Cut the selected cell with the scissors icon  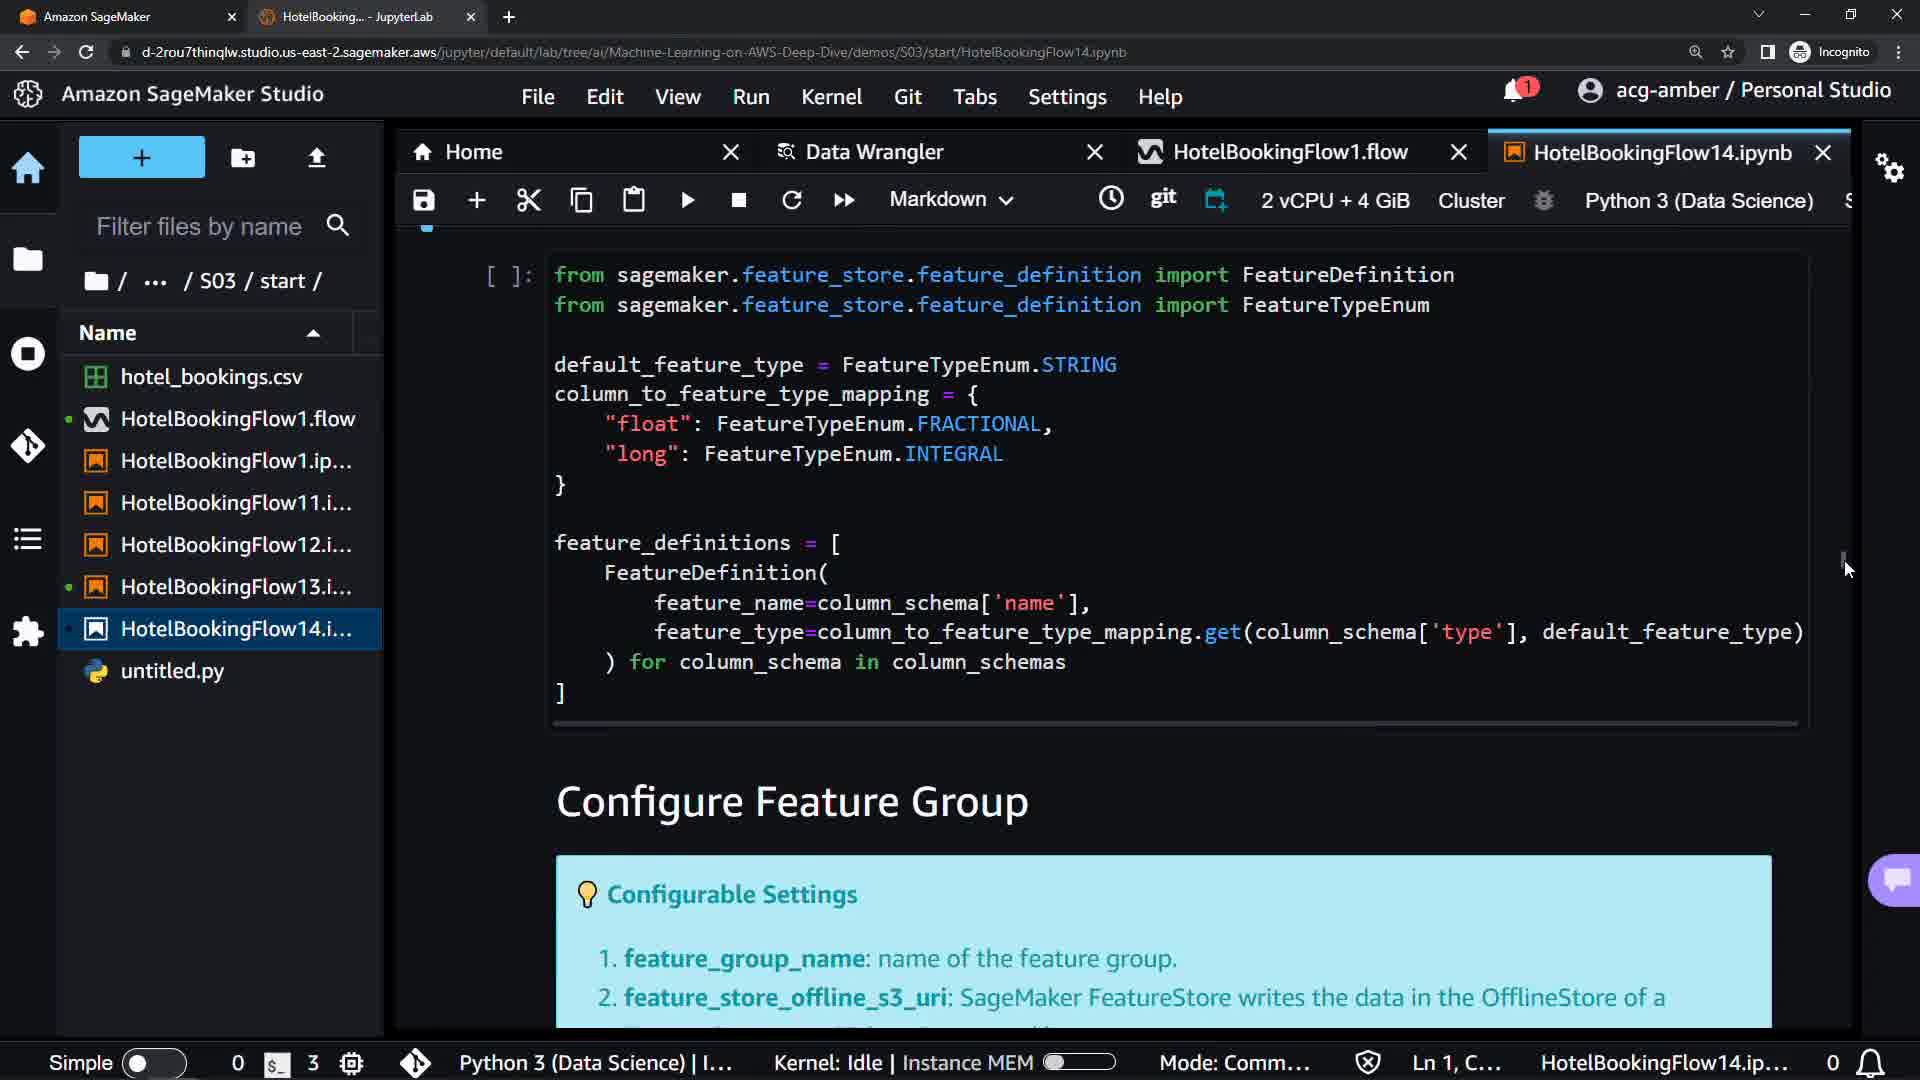pos(528,200)
